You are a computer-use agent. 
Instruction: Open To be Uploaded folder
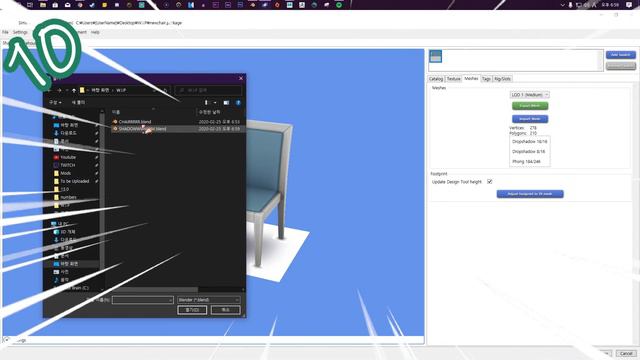[x=74, y=181]
